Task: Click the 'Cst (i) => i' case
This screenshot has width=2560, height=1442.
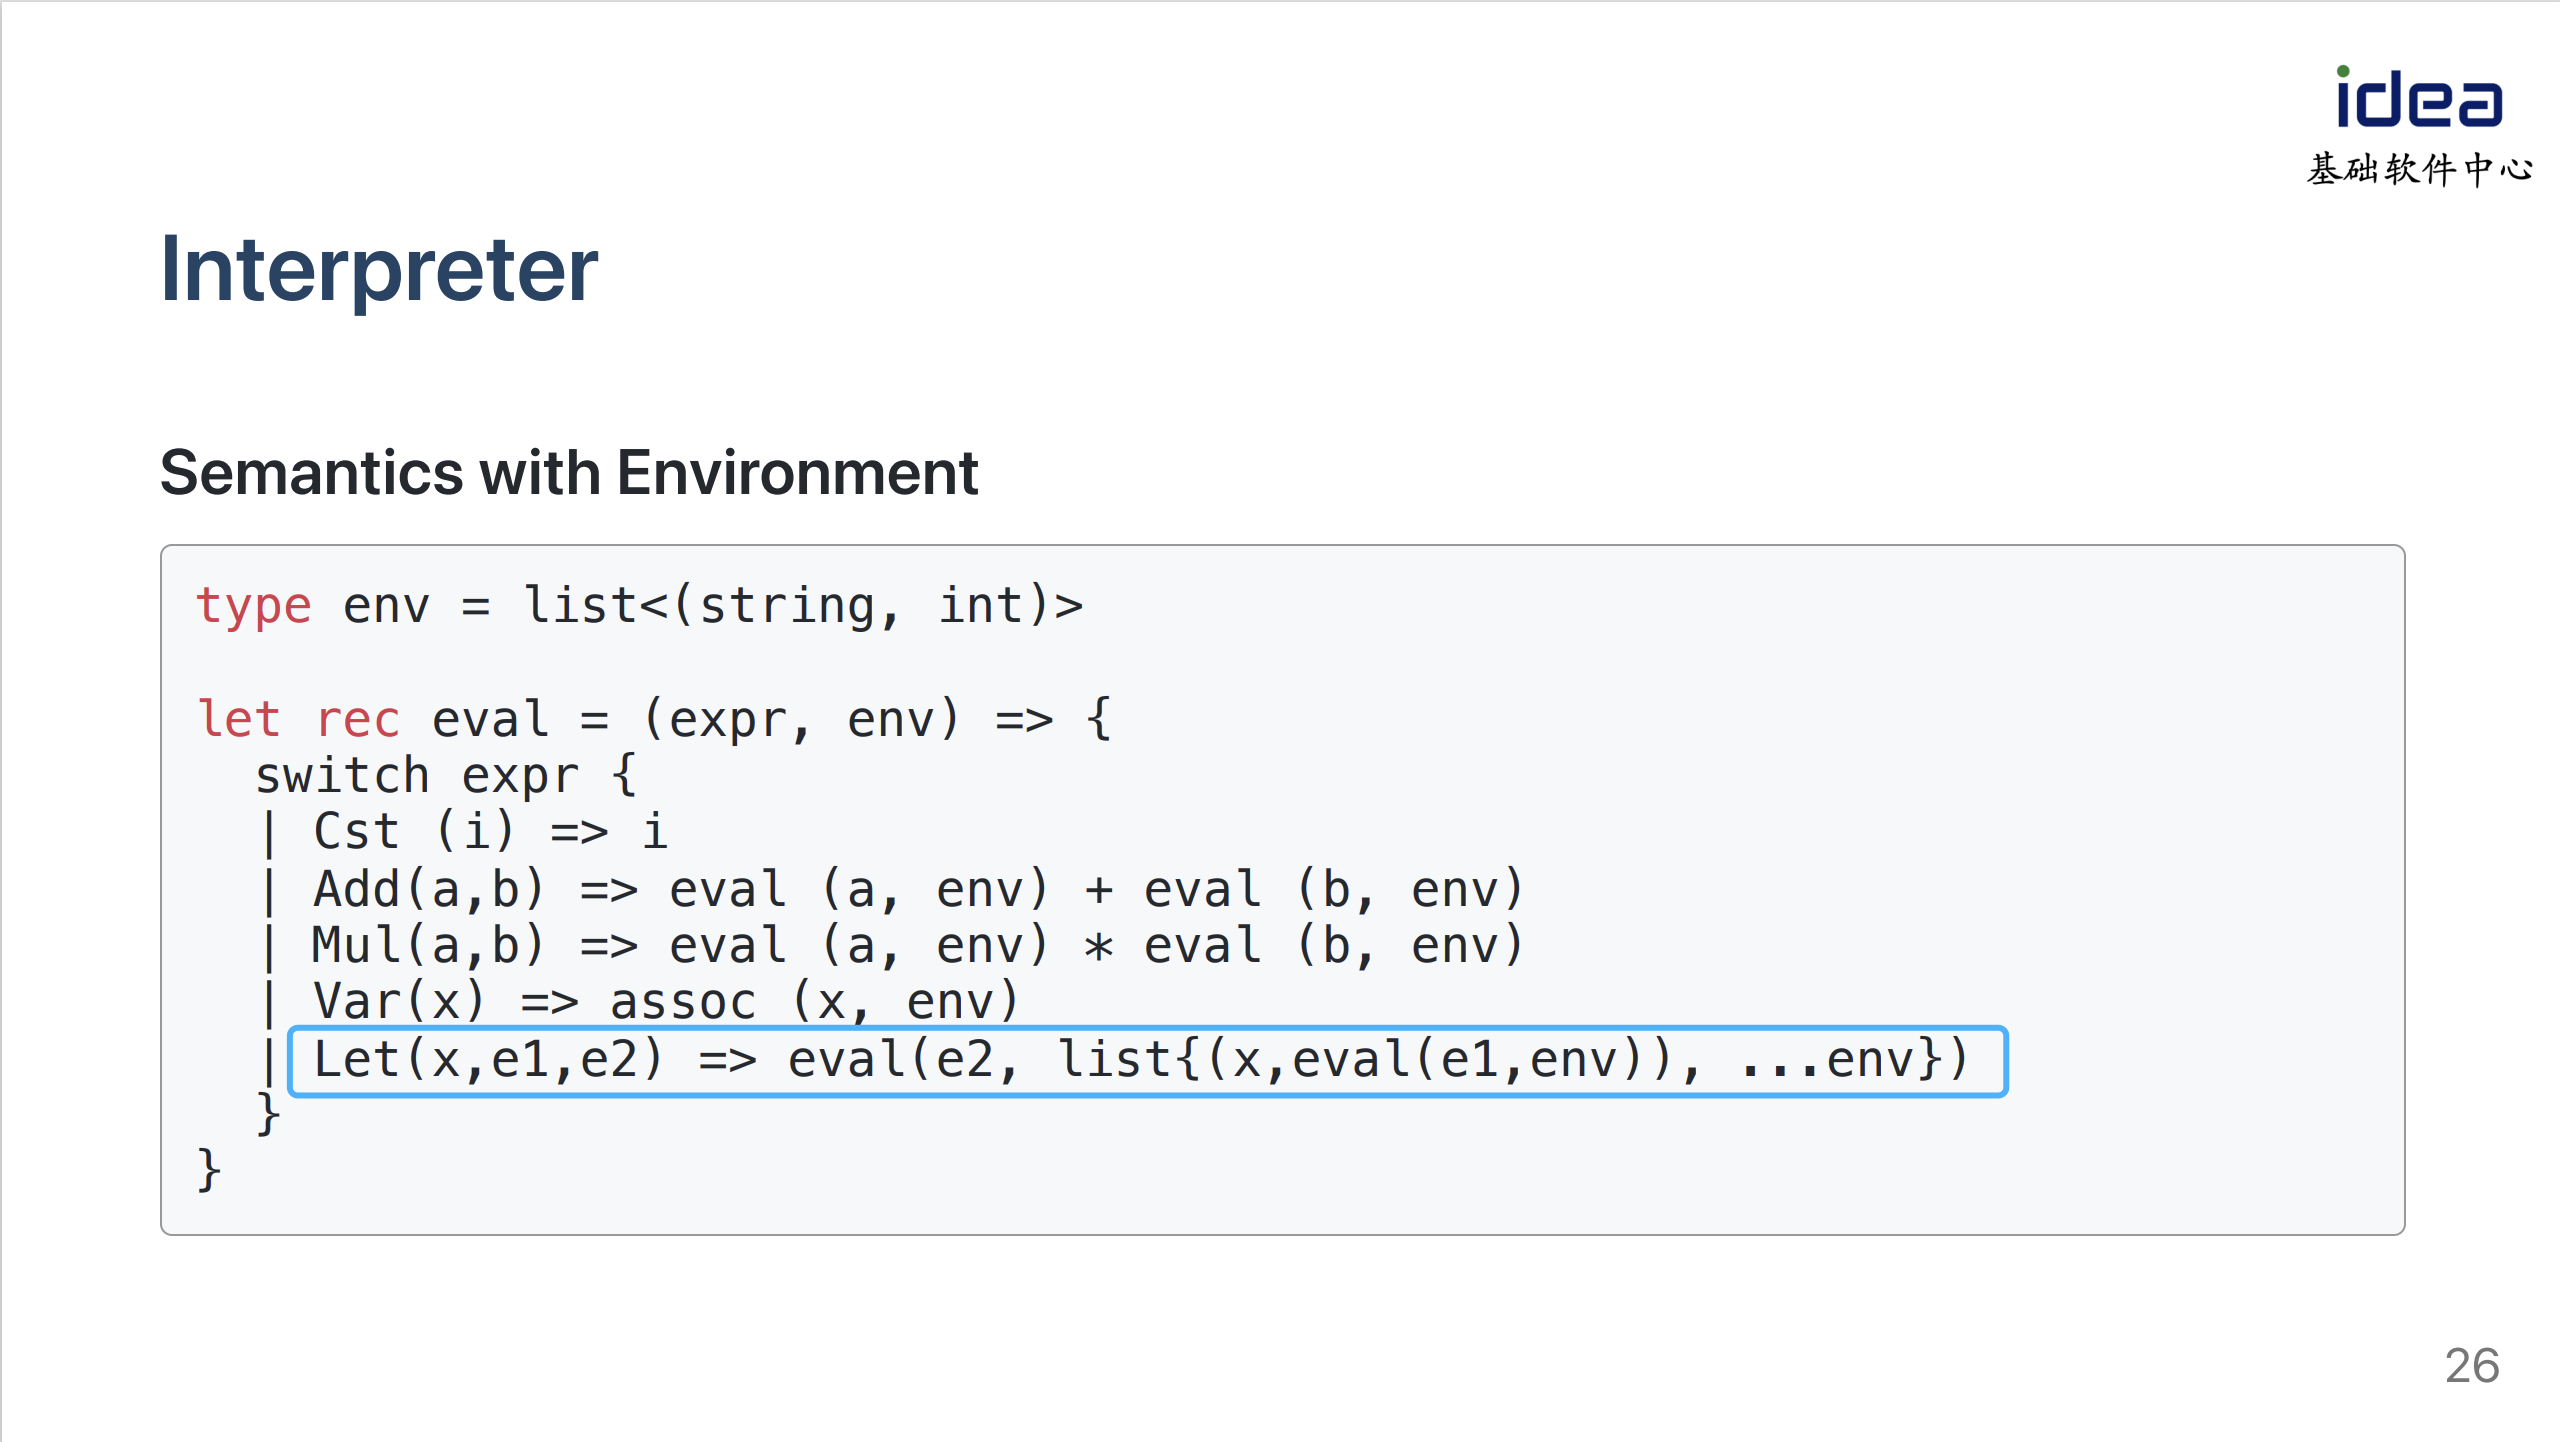Action: pyautogui.click(x=490, y=832)
